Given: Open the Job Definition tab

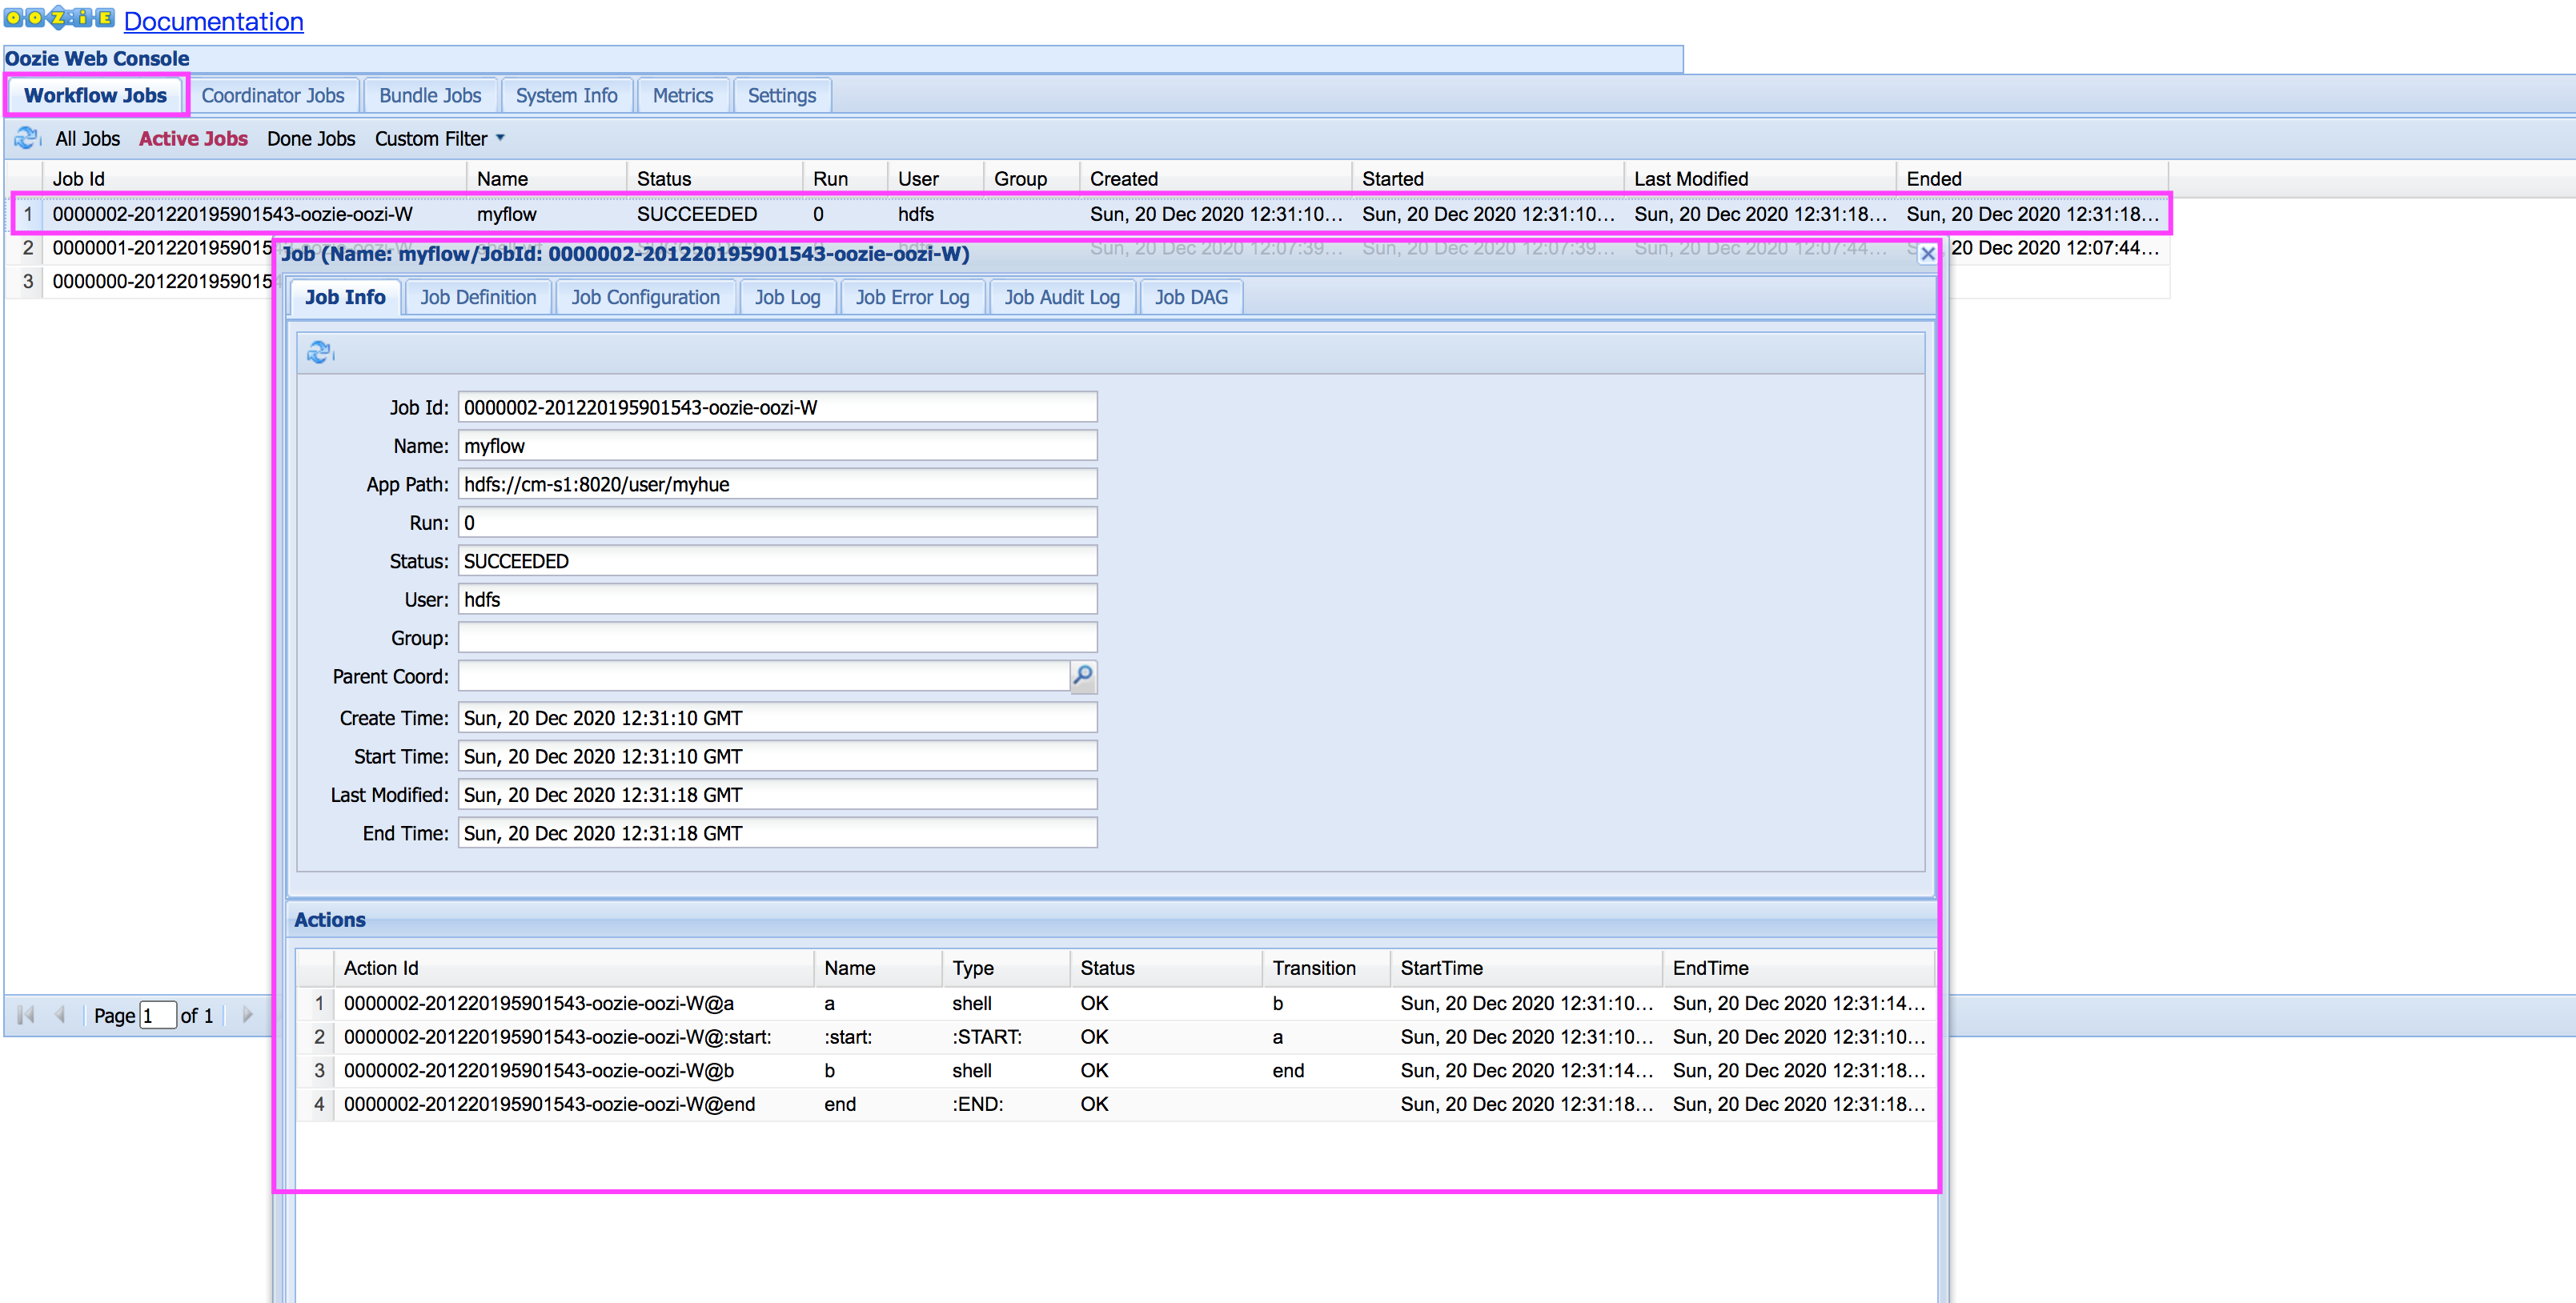Looking at the screenshot, I should coord(478,297).
